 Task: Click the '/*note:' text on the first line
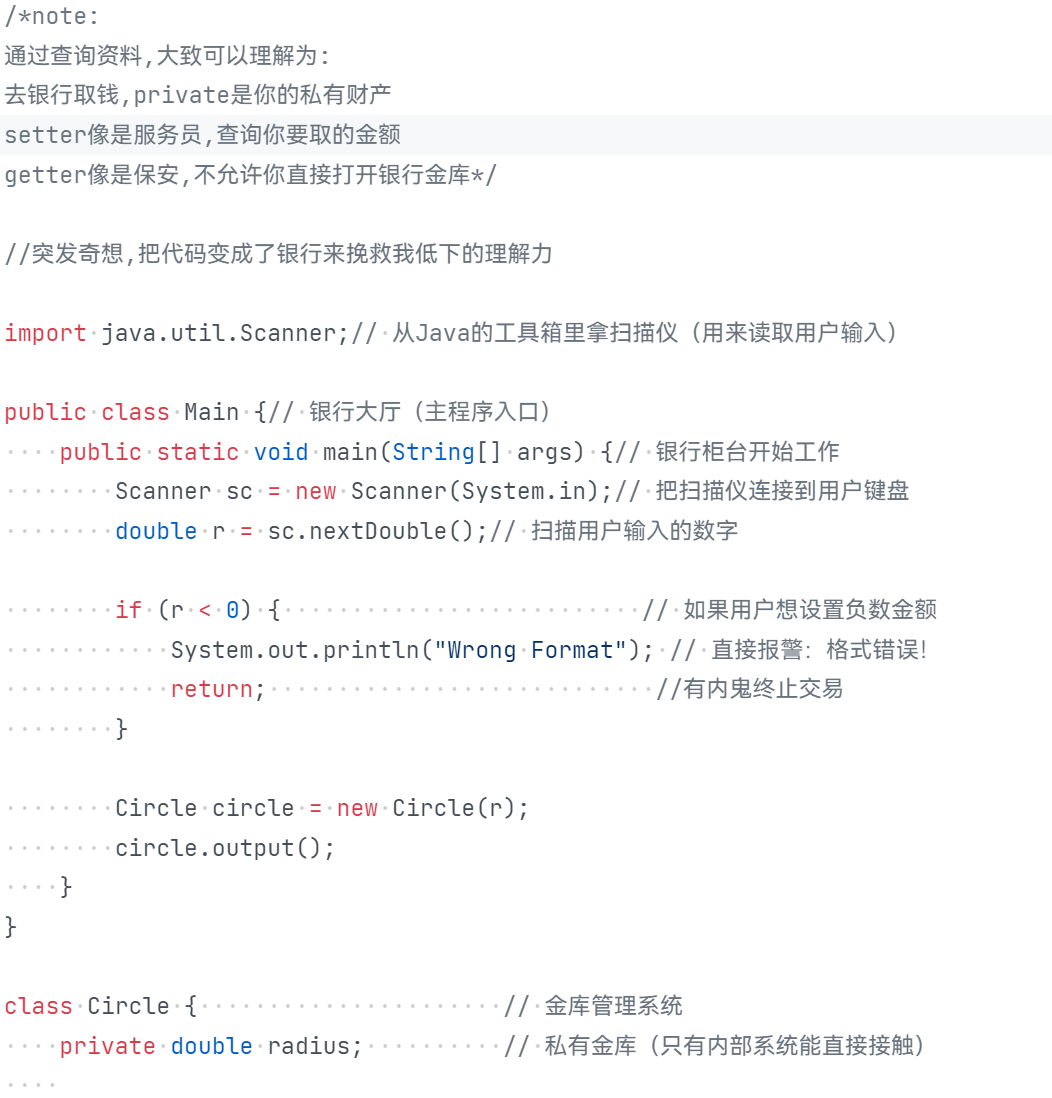[52, 16]
